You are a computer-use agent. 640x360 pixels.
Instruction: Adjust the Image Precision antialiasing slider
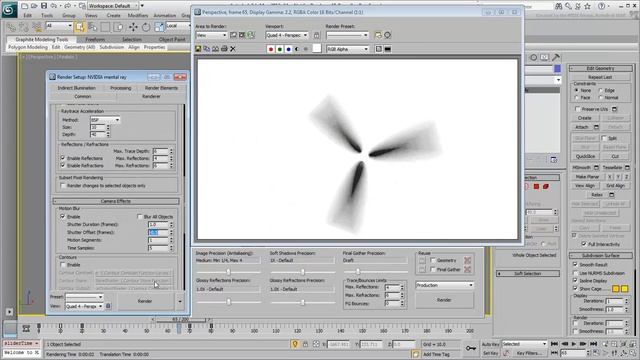pos(229,272)
